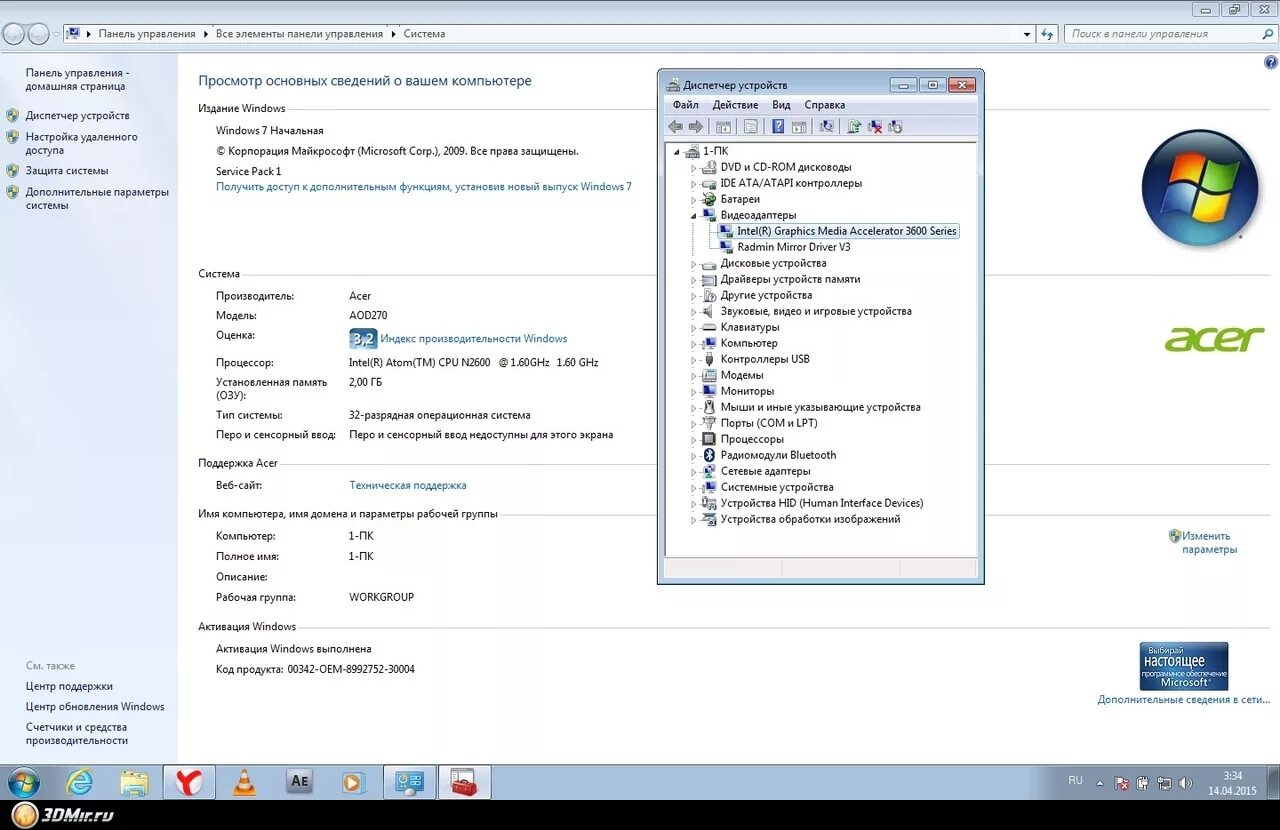Click the link to get a new Windows 7 edition

424,187
